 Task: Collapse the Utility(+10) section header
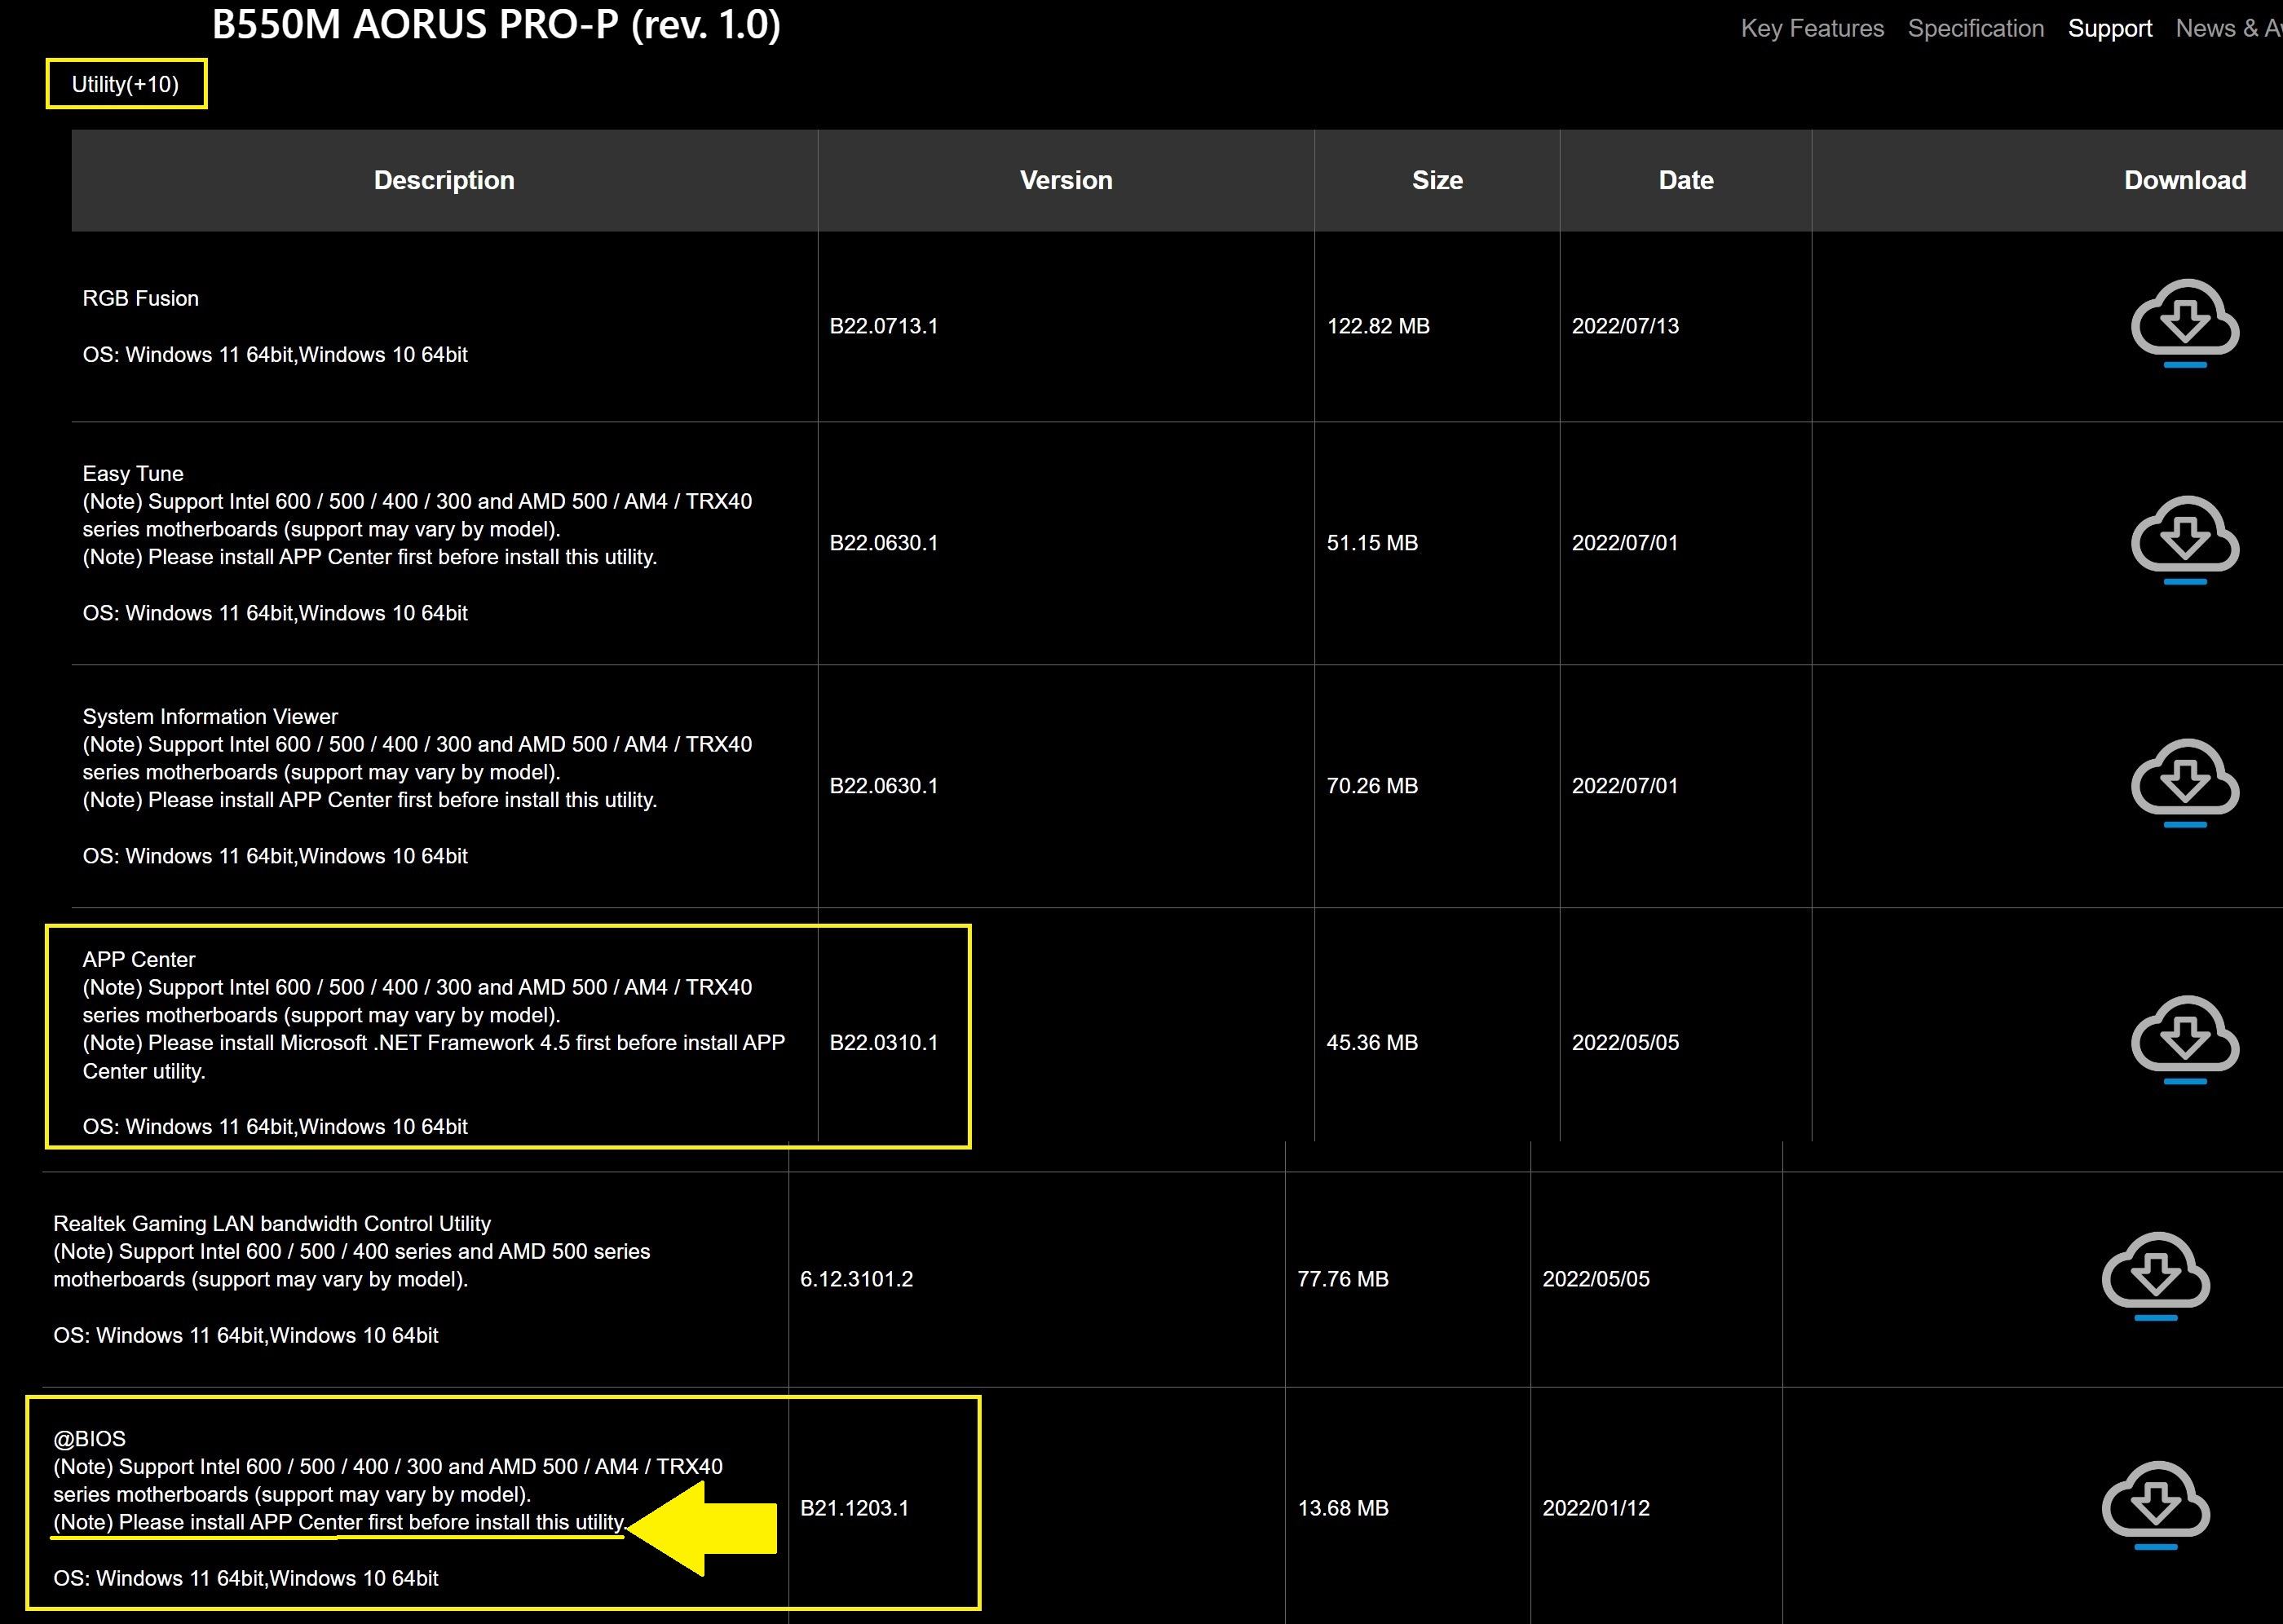pos(126,84)
